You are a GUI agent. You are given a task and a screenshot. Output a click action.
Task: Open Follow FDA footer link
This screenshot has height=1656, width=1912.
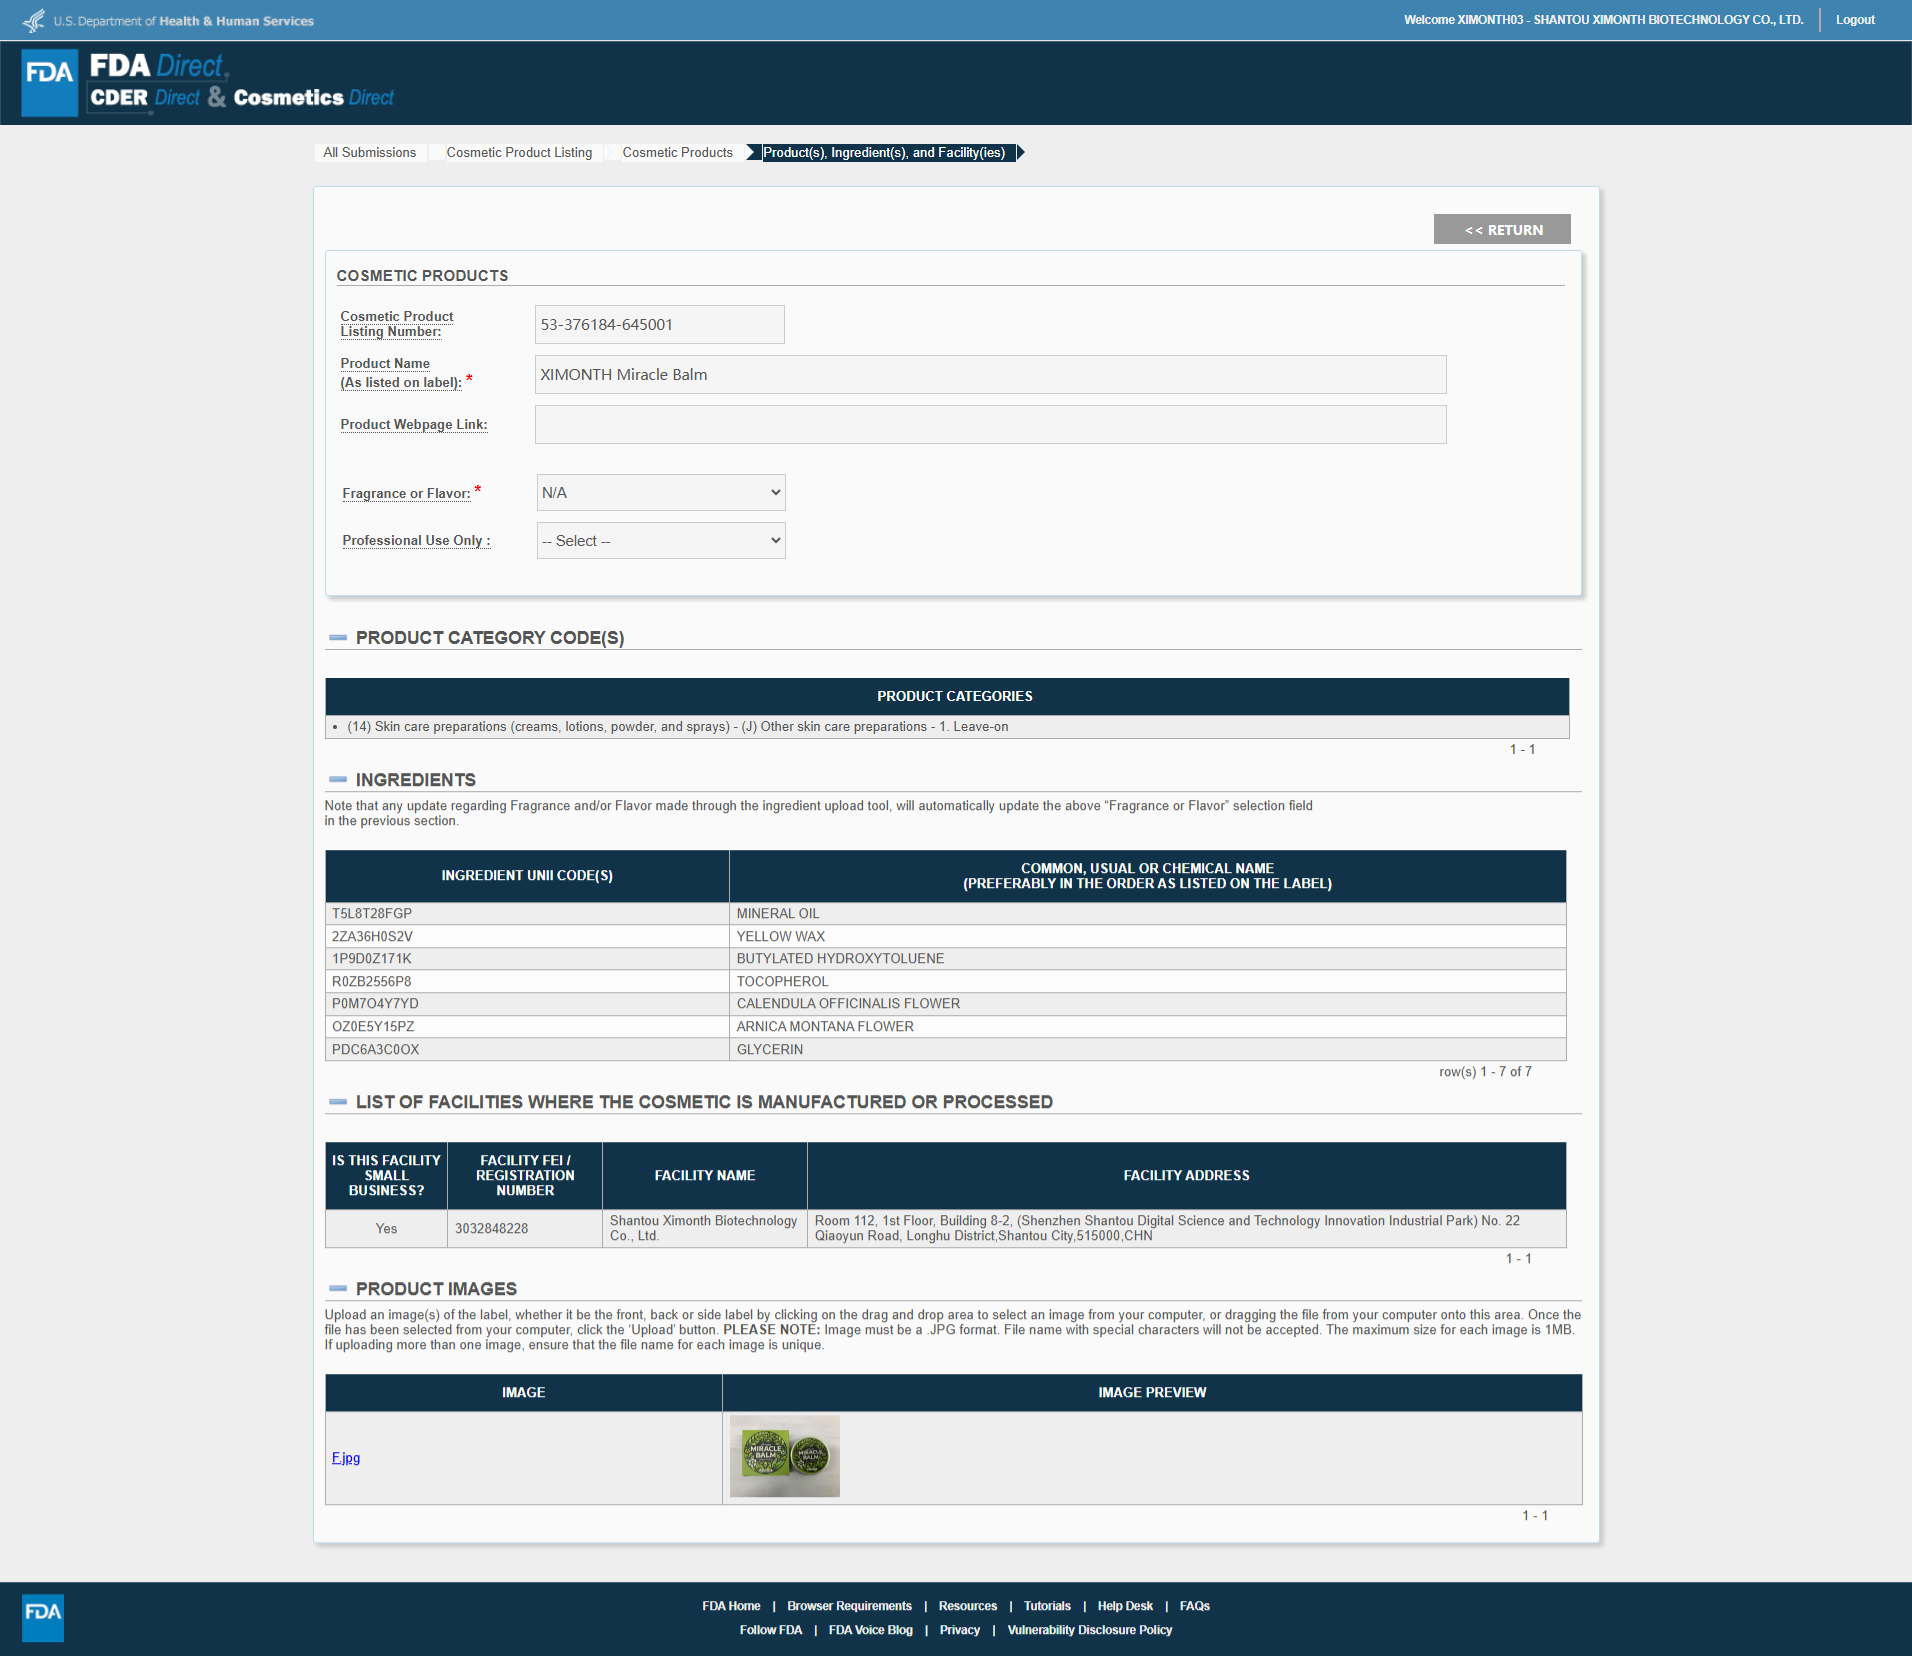click(x=771, y=1630)
